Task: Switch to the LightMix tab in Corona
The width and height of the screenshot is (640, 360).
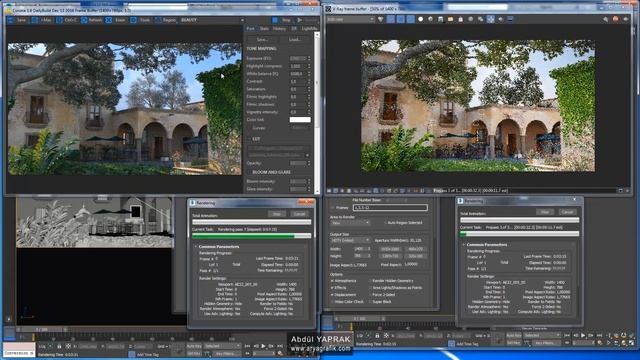Action: click(x=309, y=29)
